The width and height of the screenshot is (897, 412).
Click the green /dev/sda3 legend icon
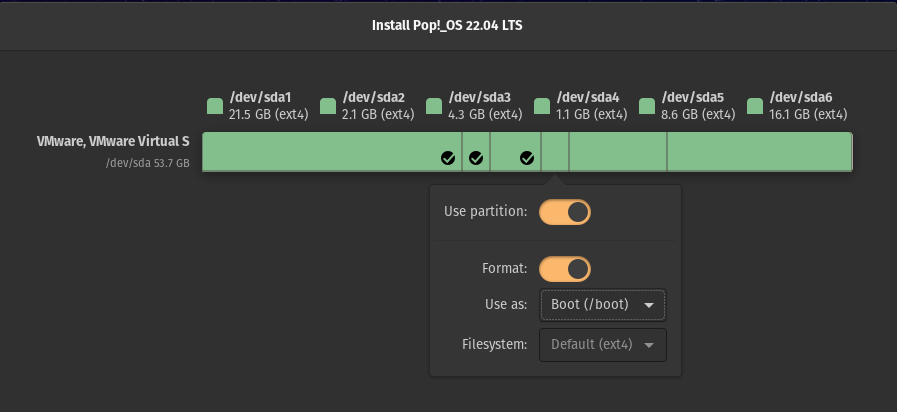pos(434,106)
